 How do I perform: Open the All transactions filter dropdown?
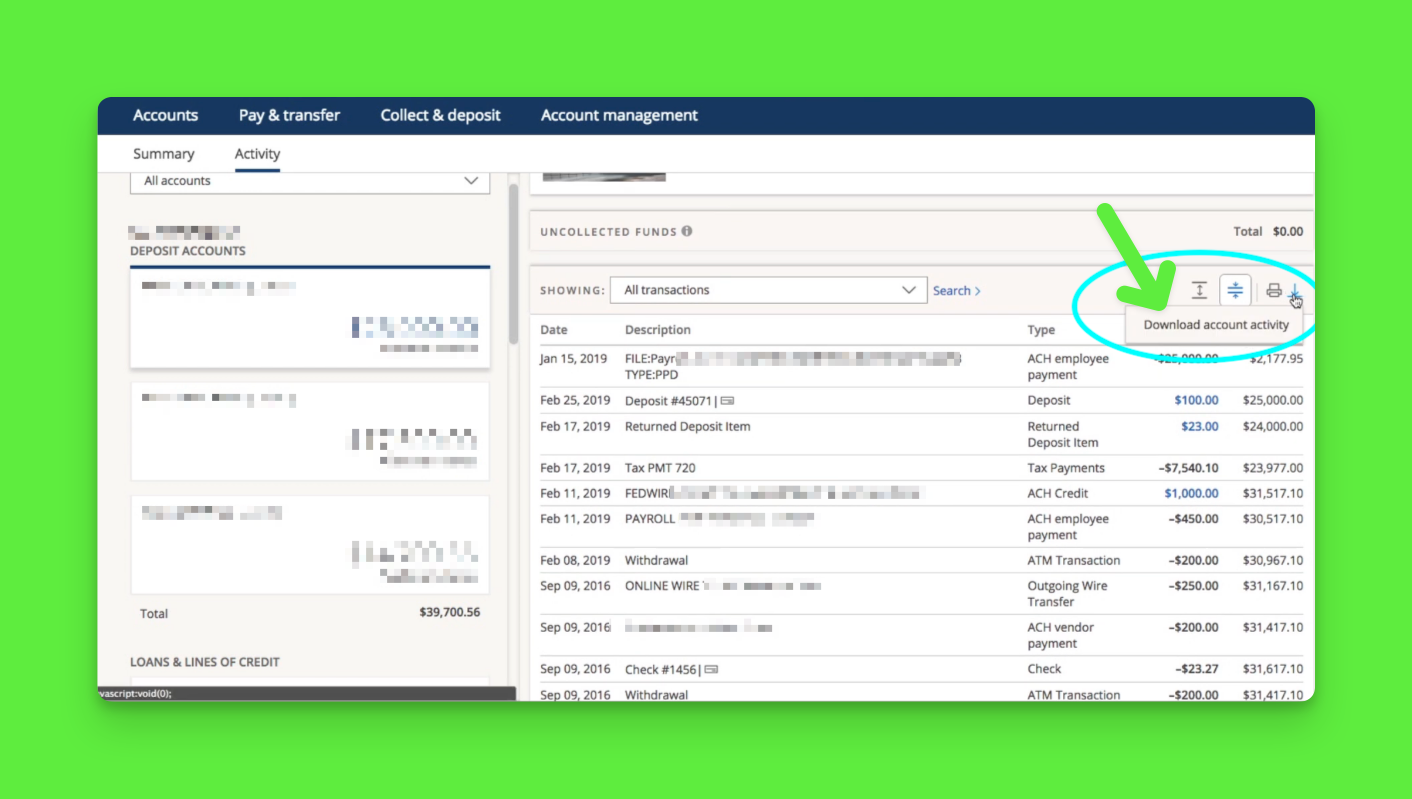(x=769, y=290)
